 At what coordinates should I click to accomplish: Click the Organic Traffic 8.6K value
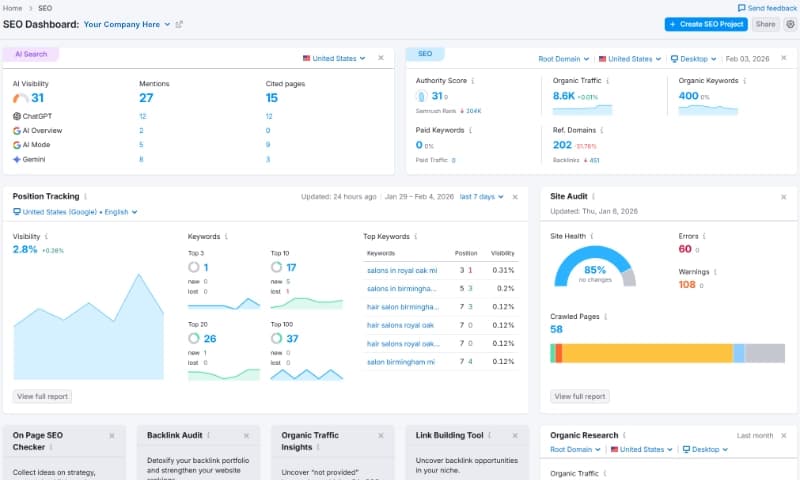point(564,96)
